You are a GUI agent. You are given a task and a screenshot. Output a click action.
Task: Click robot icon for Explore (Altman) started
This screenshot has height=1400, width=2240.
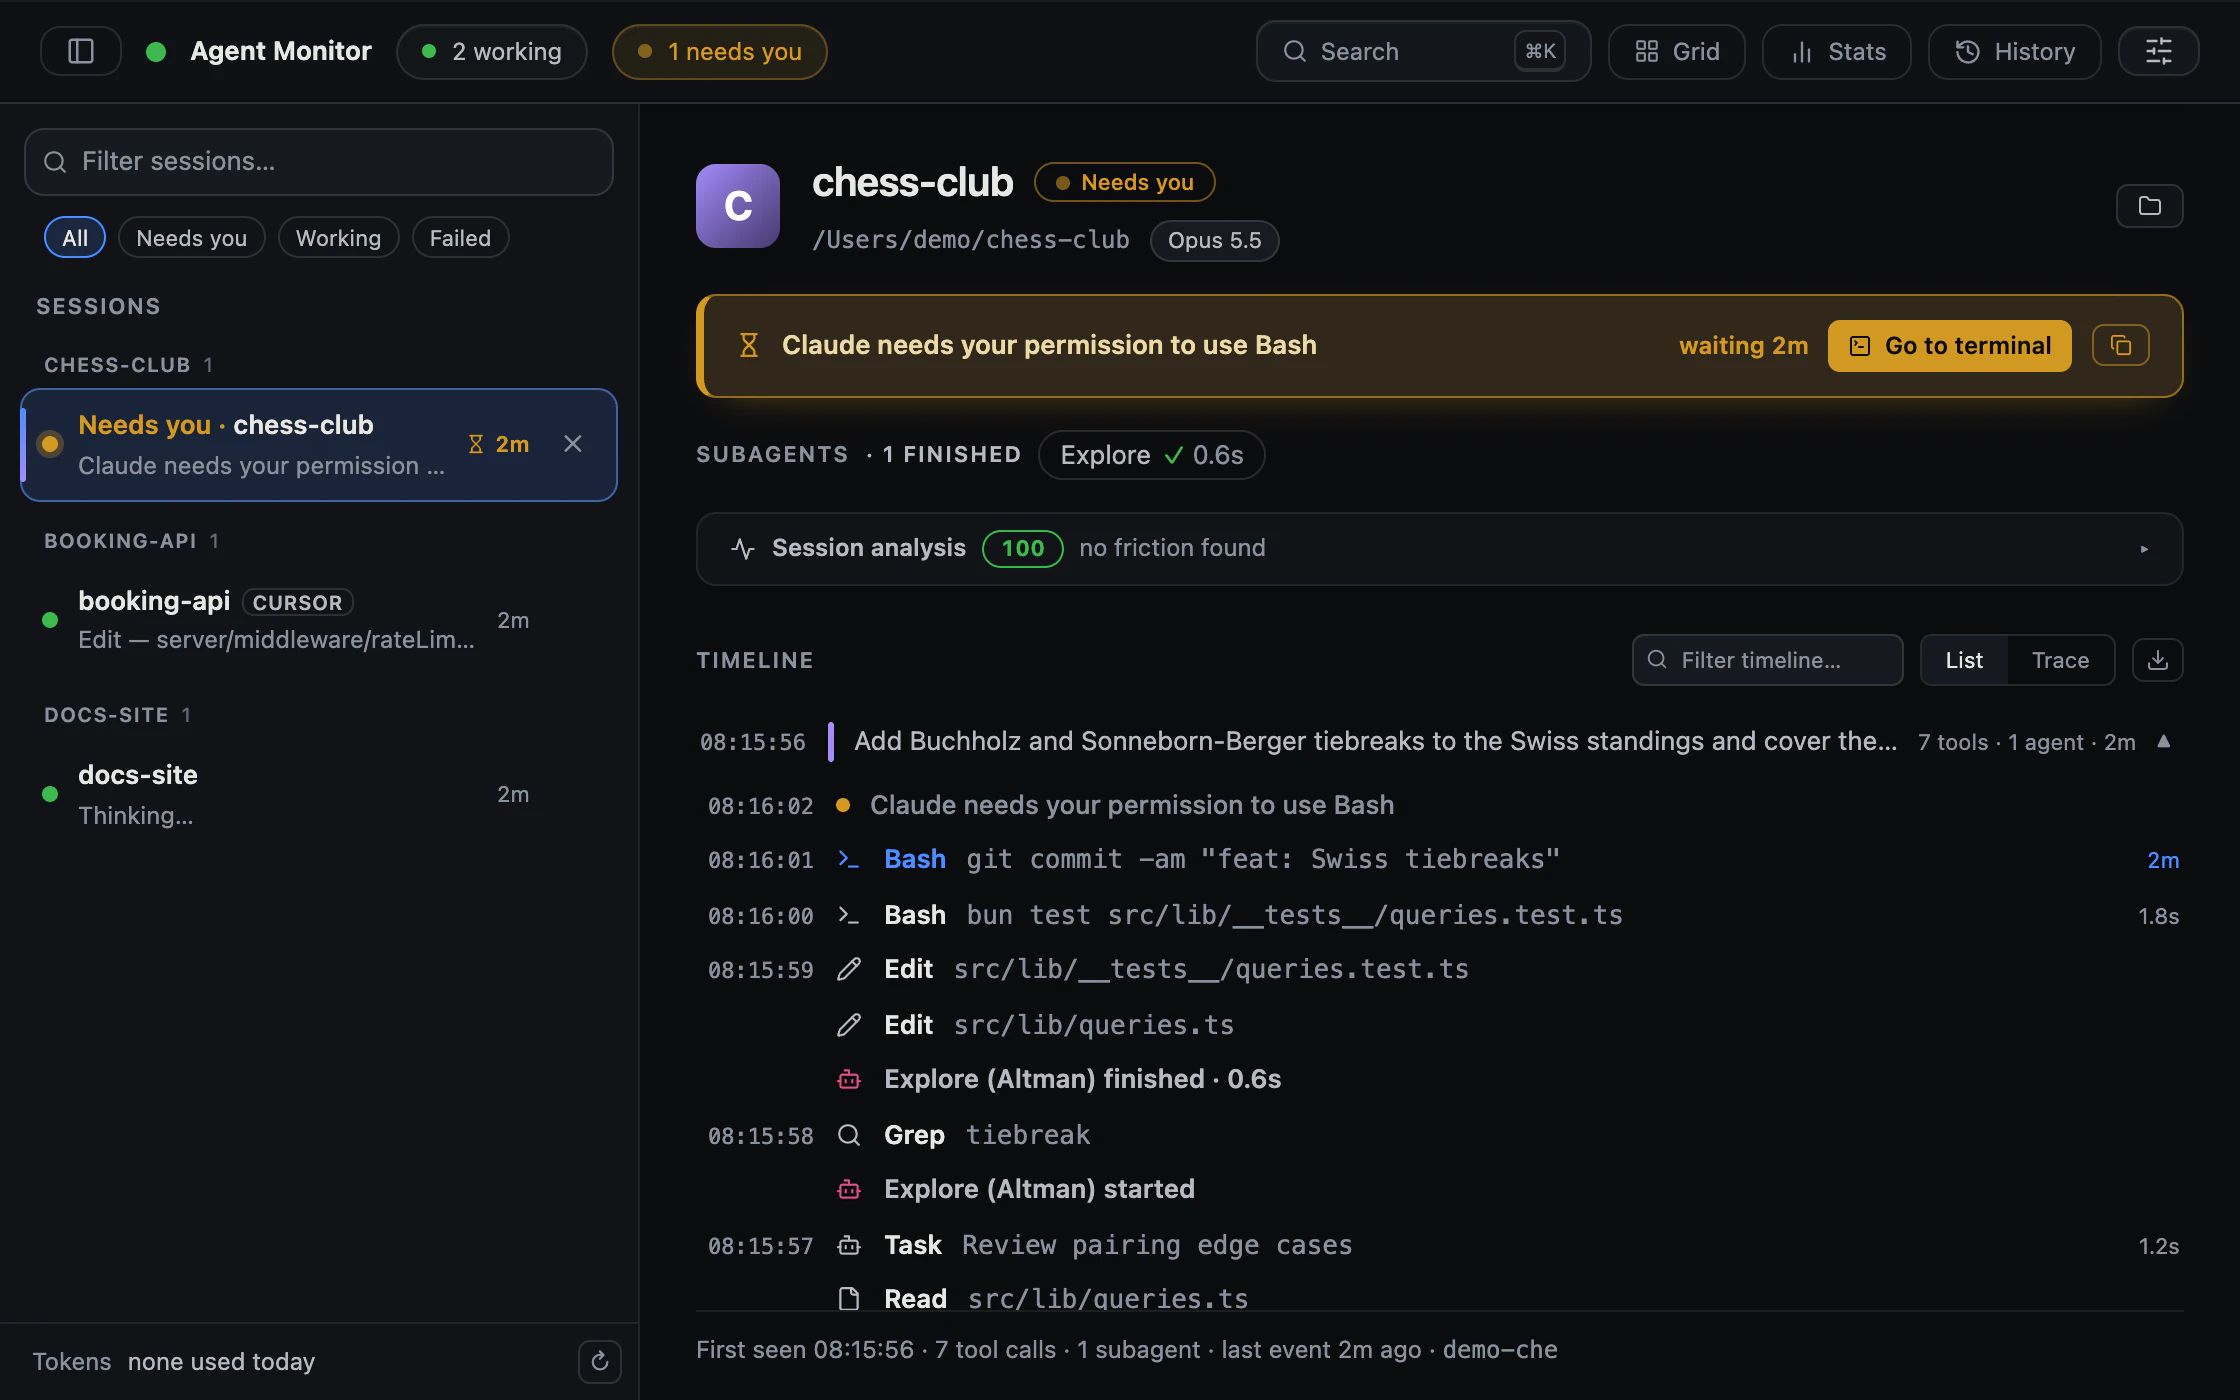(x=849, y=1189)
